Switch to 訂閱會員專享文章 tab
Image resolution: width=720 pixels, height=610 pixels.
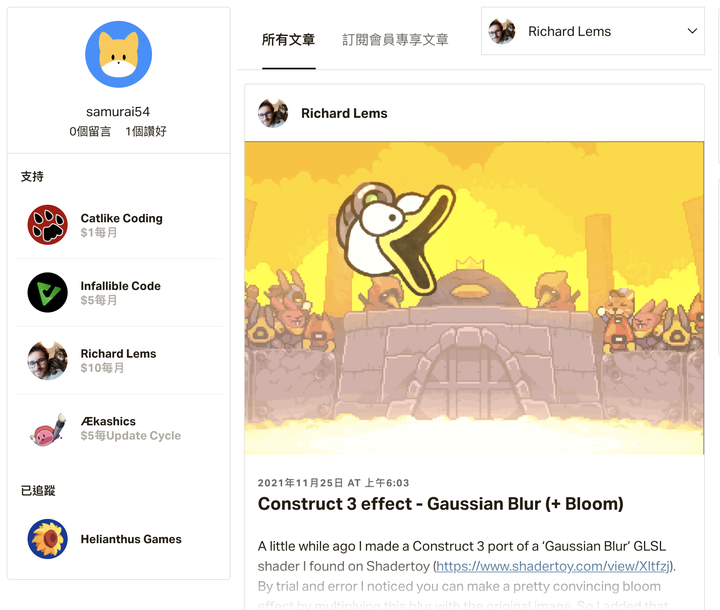(x=395, y=40)
